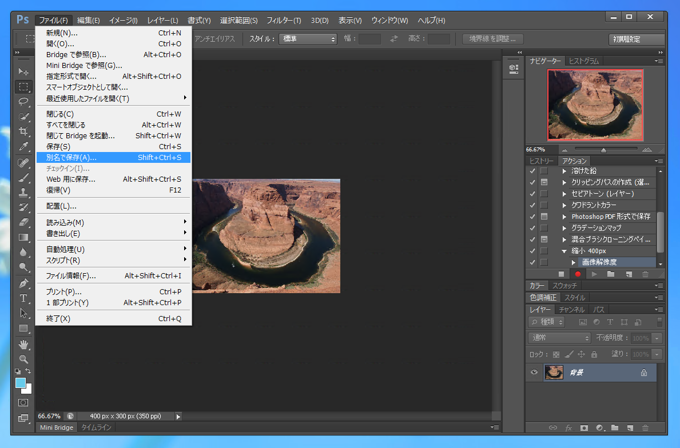
Task: Select the Blur tool
Action: (x=23, y=252)
